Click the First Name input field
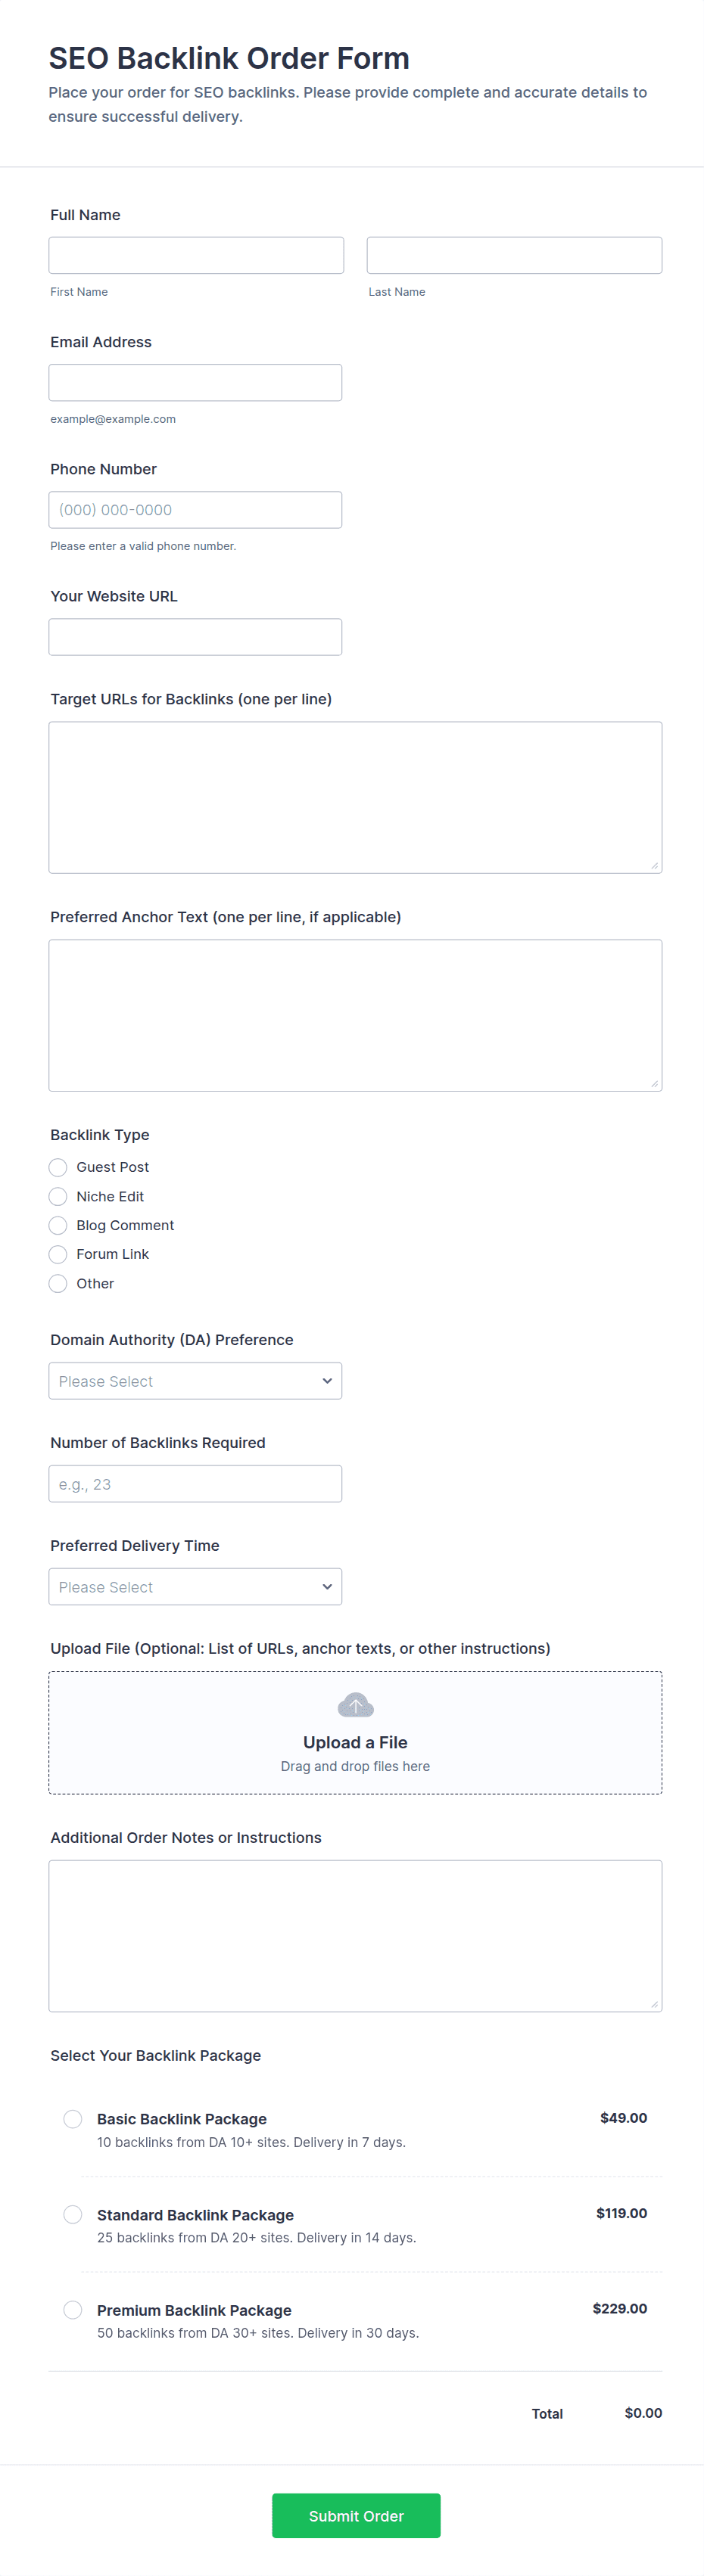The height and width of the screenshot is (2576, 704). point(196,255)
